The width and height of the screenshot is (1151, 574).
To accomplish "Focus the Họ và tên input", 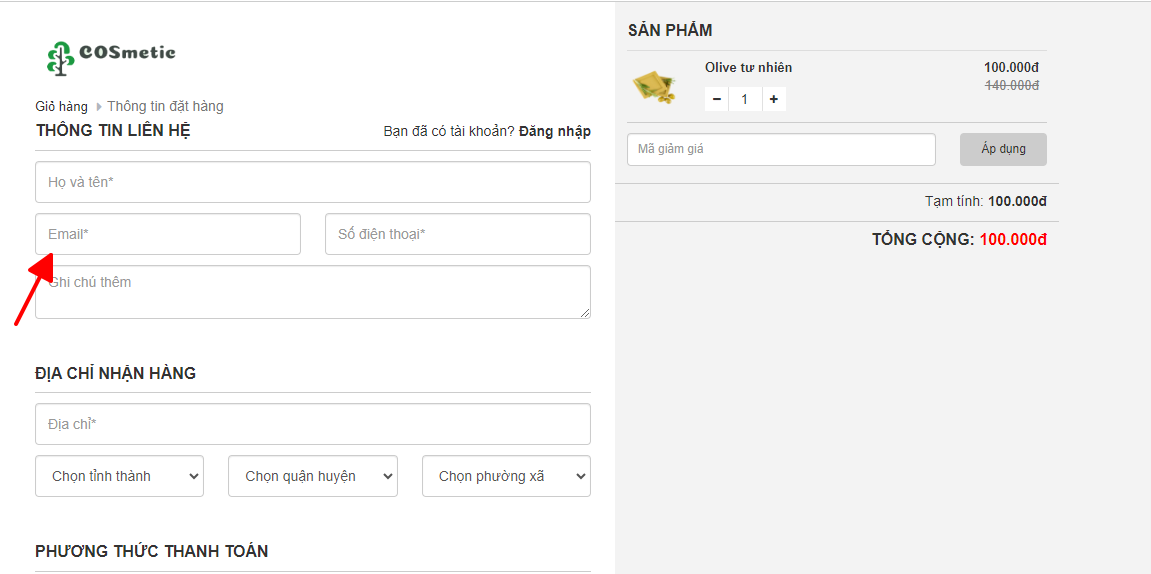I will point(312,182).
